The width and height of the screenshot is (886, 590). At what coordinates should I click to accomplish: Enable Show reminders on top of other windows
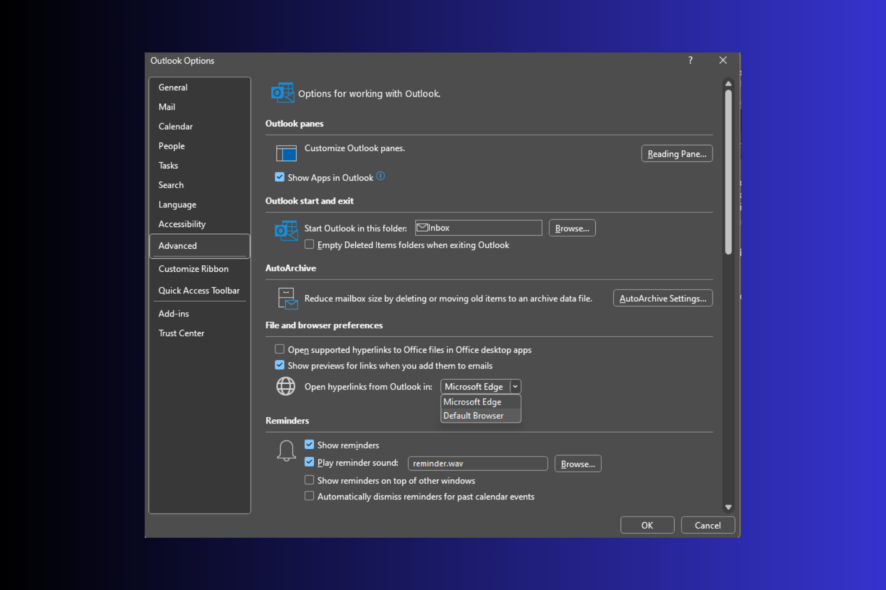click(309, 480)
